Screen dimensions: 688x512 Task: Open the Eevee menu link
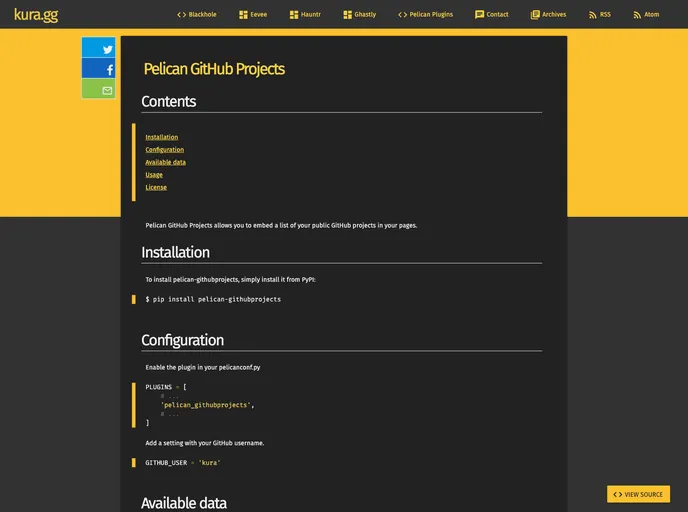tap(259, 14)
